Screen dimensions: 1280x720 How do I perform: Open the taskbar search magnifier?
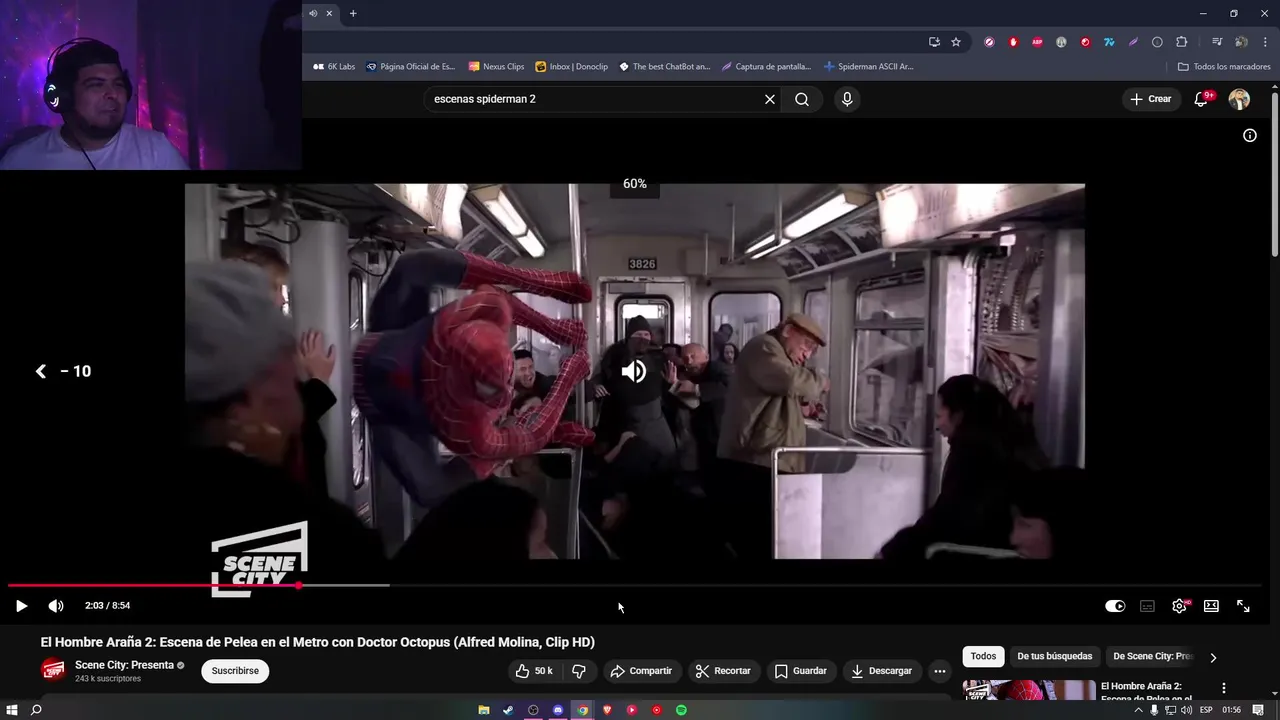[36, 710]
